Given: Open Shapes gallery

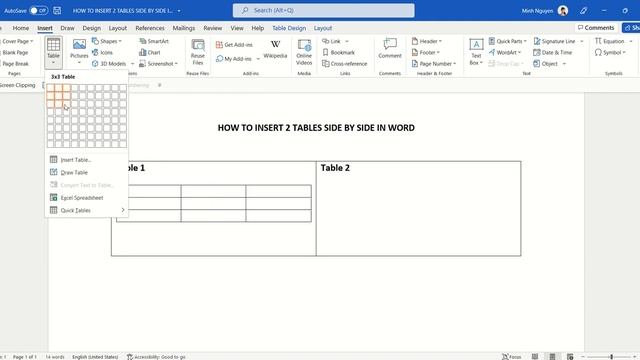Looking at the screenshot, I should coord(107,41).
